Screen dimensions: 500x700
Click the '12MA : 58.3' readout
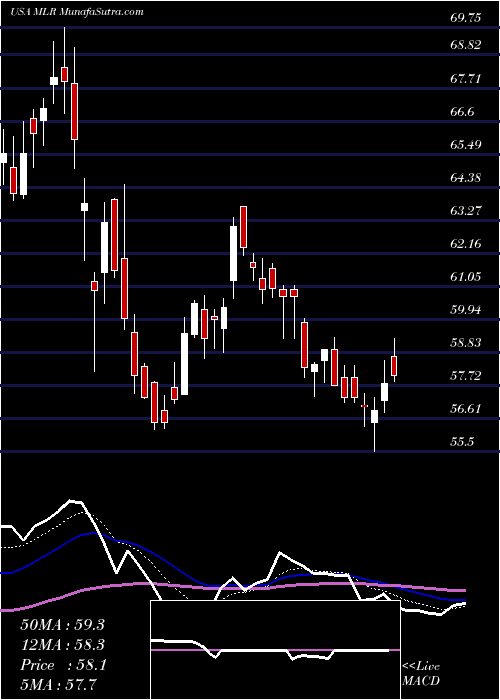62,645
